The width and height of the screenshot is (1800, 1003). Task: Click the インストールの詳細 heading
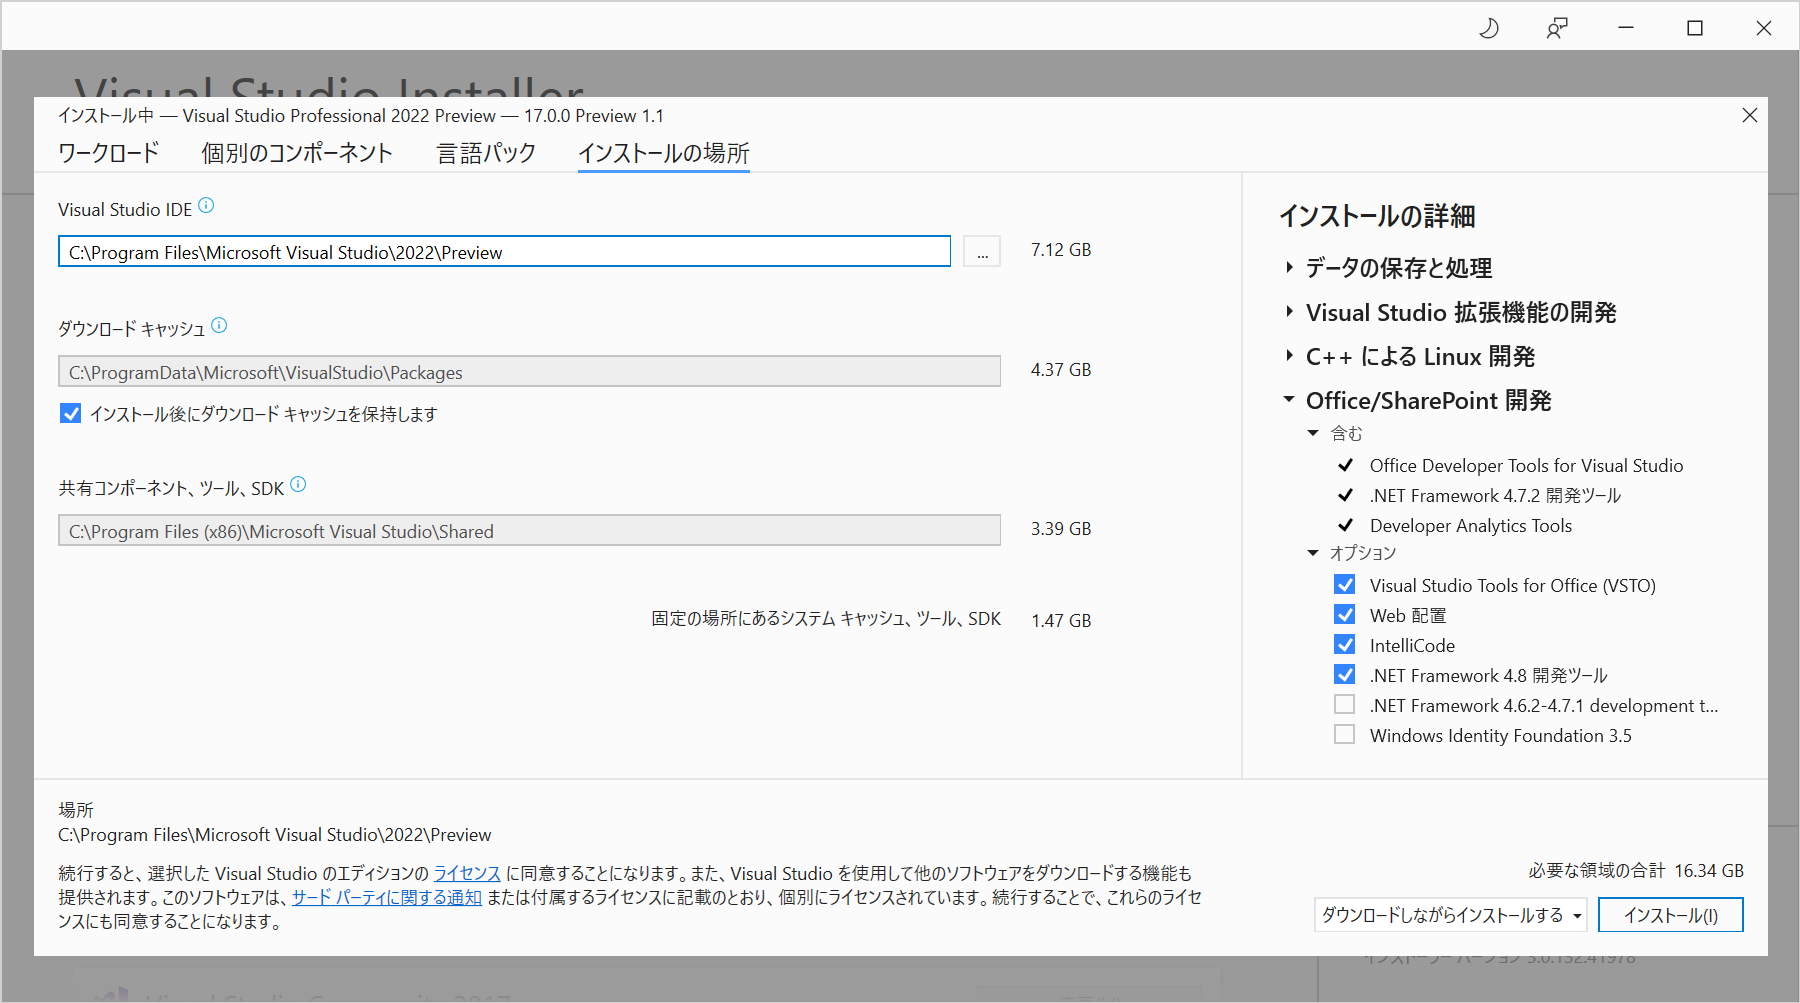[1377, 216]
